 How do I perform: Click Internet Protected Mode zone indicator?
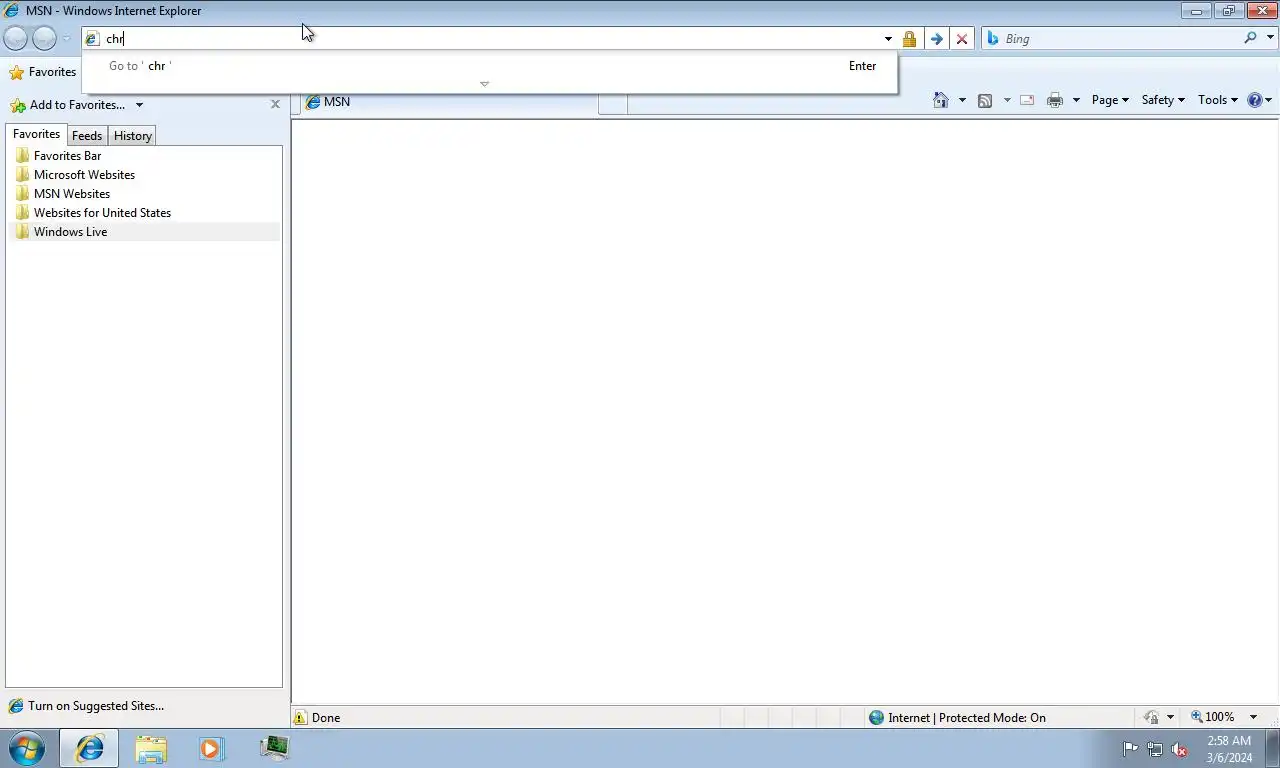[957, 717]
